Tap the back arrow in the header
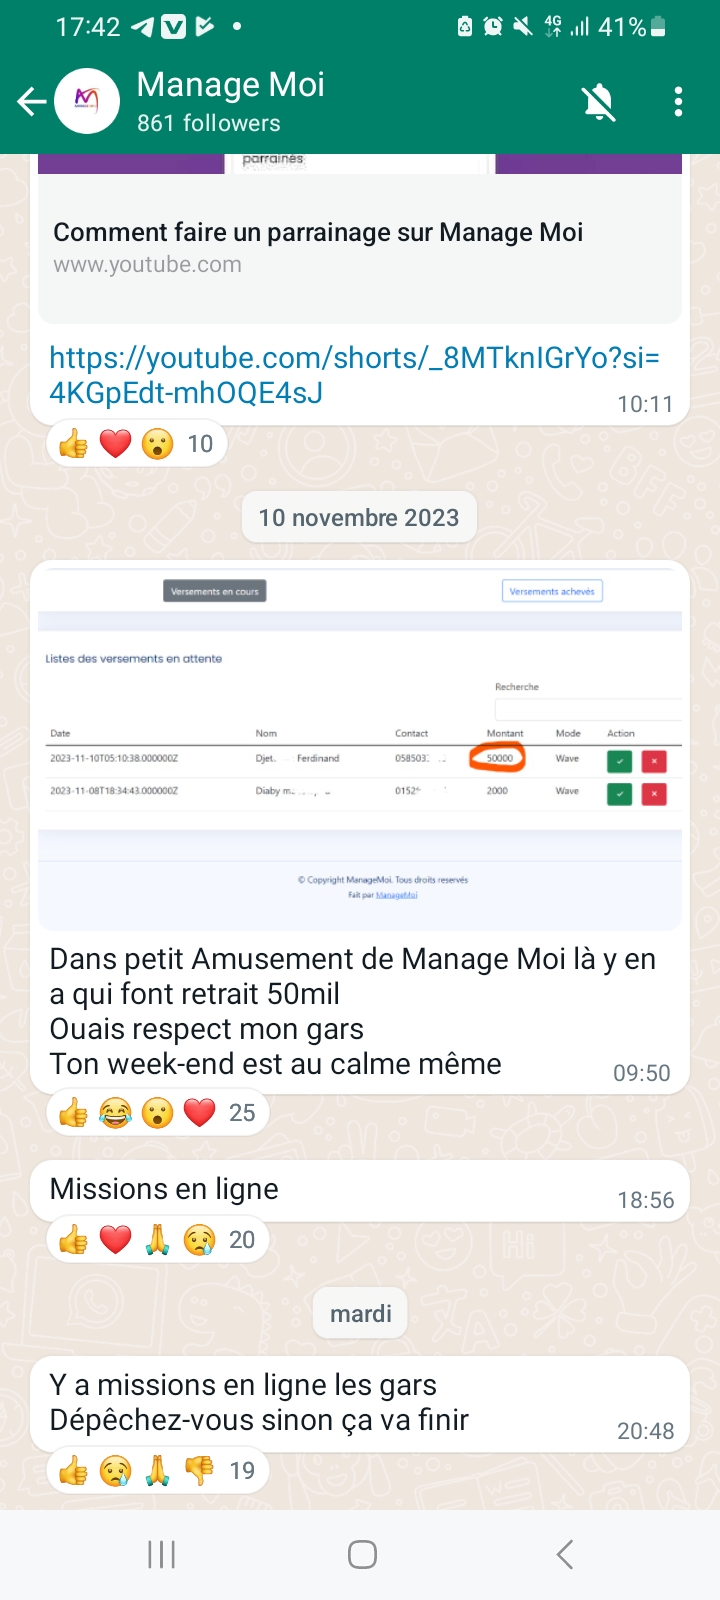720x1600 pixels. (x=32, y=101)
